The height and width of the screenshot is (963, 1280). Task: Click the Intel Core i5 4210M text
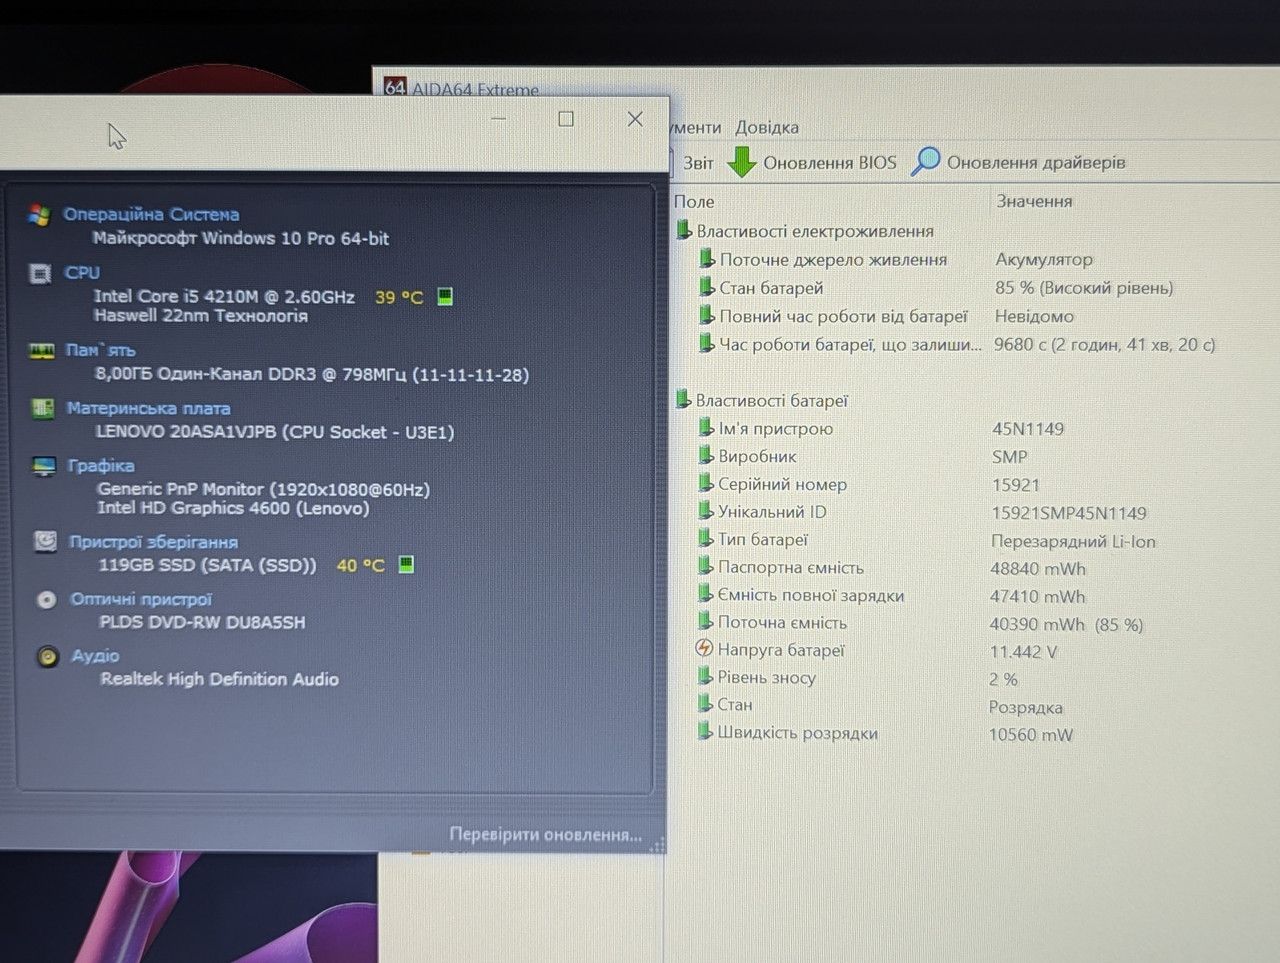(224, 296)
